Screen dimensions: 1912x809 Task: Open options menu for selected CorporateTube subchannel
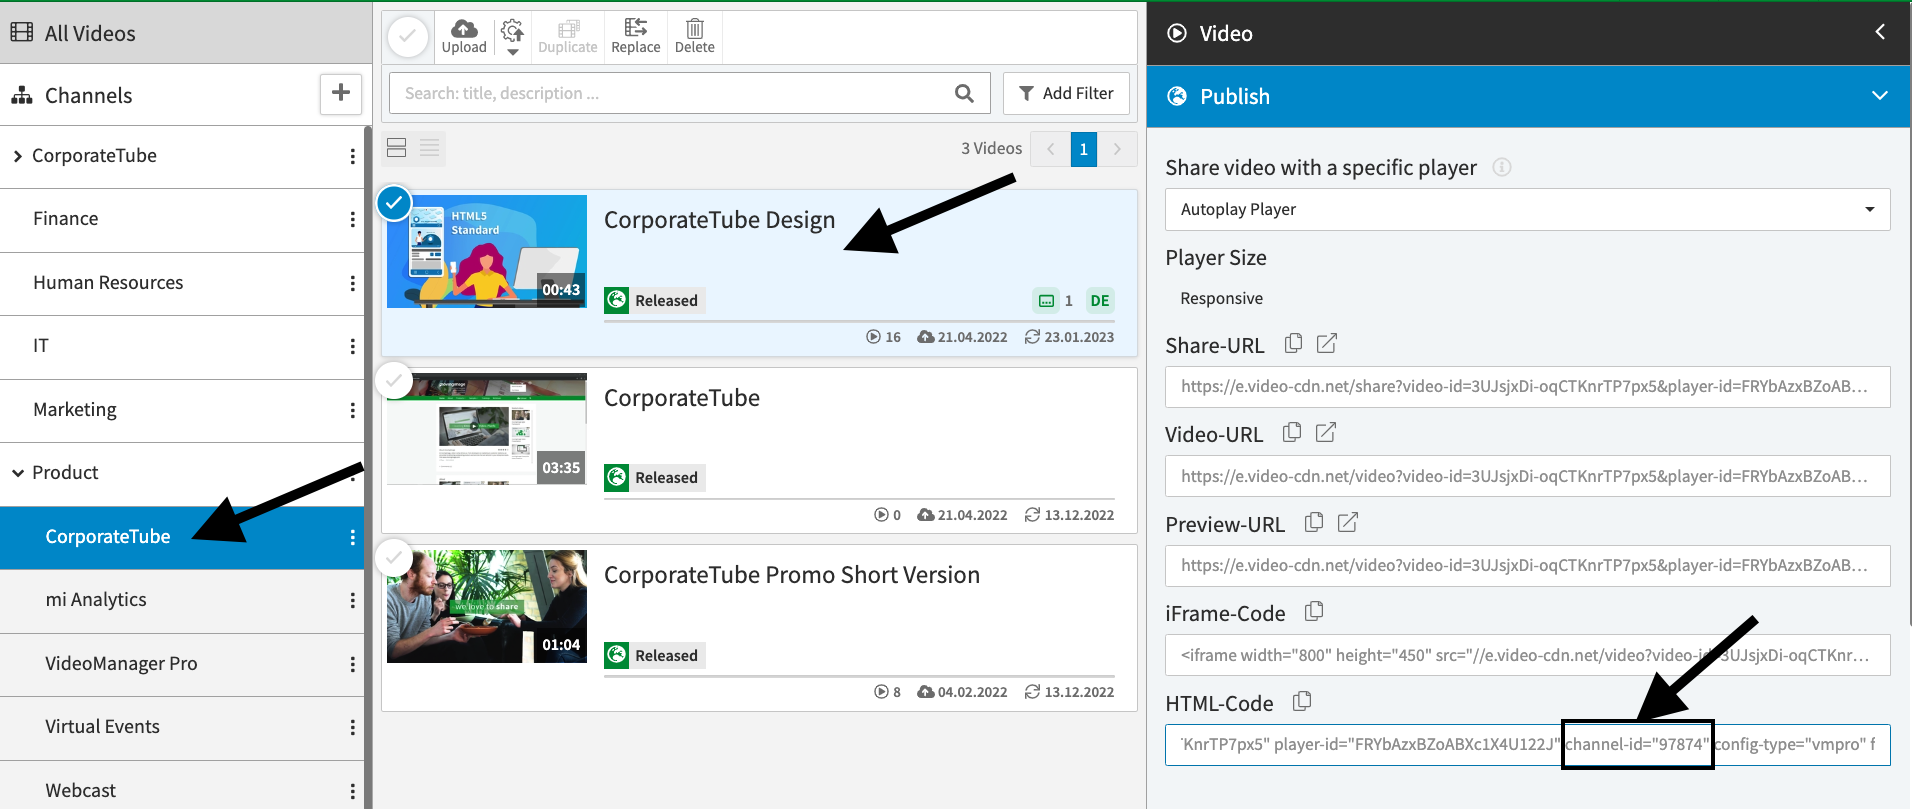352,537
